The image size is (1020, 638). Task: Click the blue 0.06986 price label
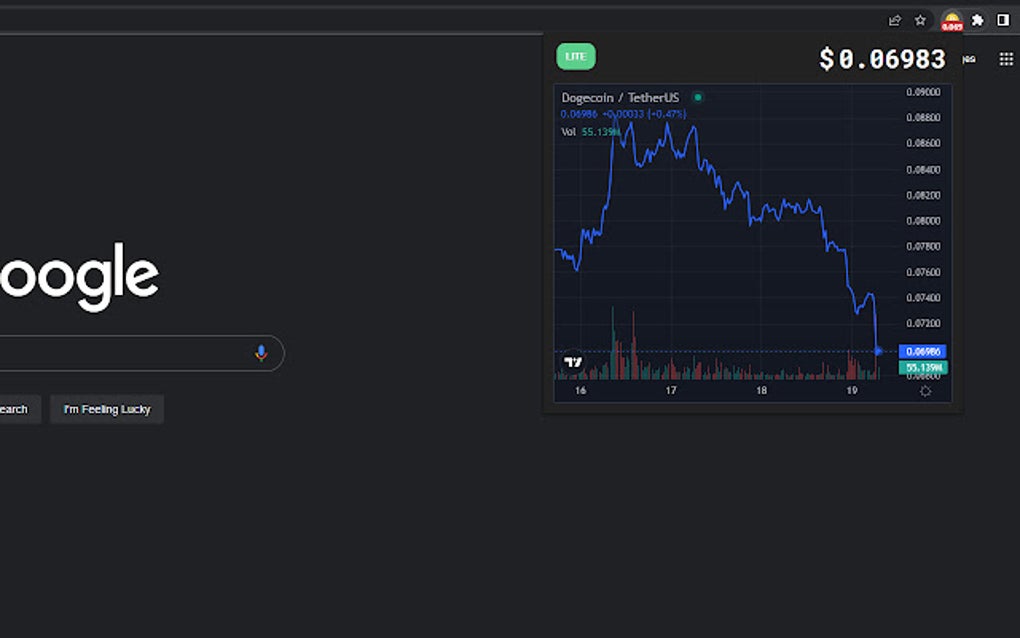pyautogui.click(x=922, y=352)
